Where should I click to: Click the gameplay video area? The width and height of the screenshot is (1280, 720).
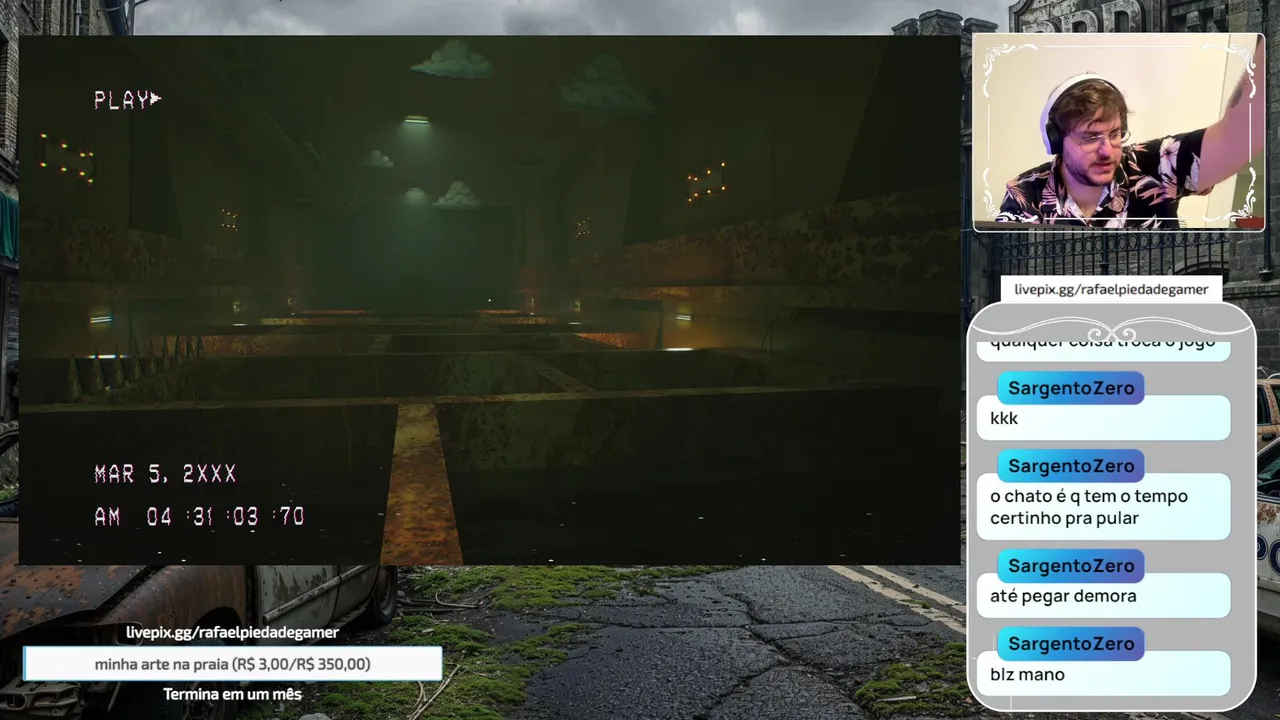point(489,300)
